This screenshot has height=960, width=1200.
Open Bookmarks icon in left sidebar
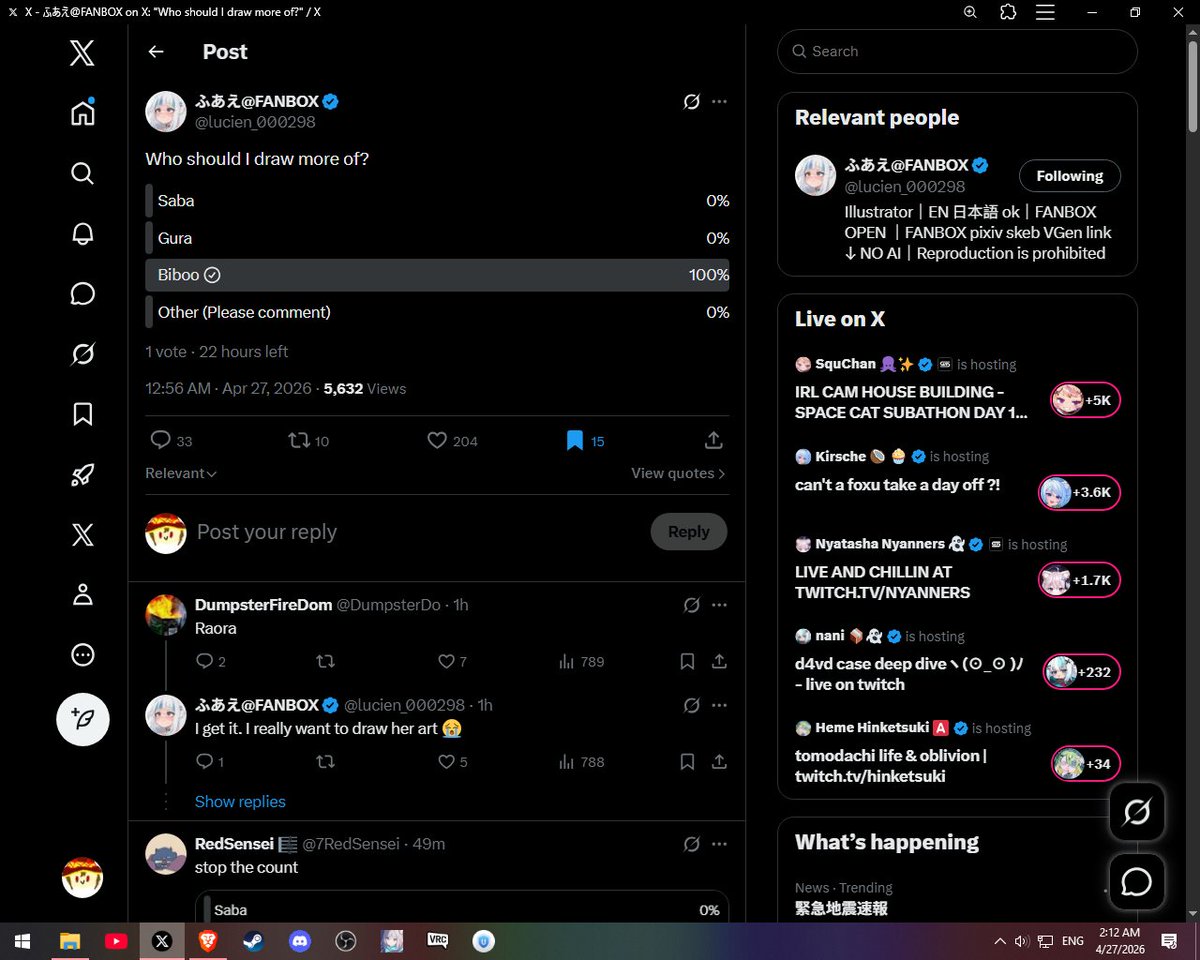coord(82,414)
